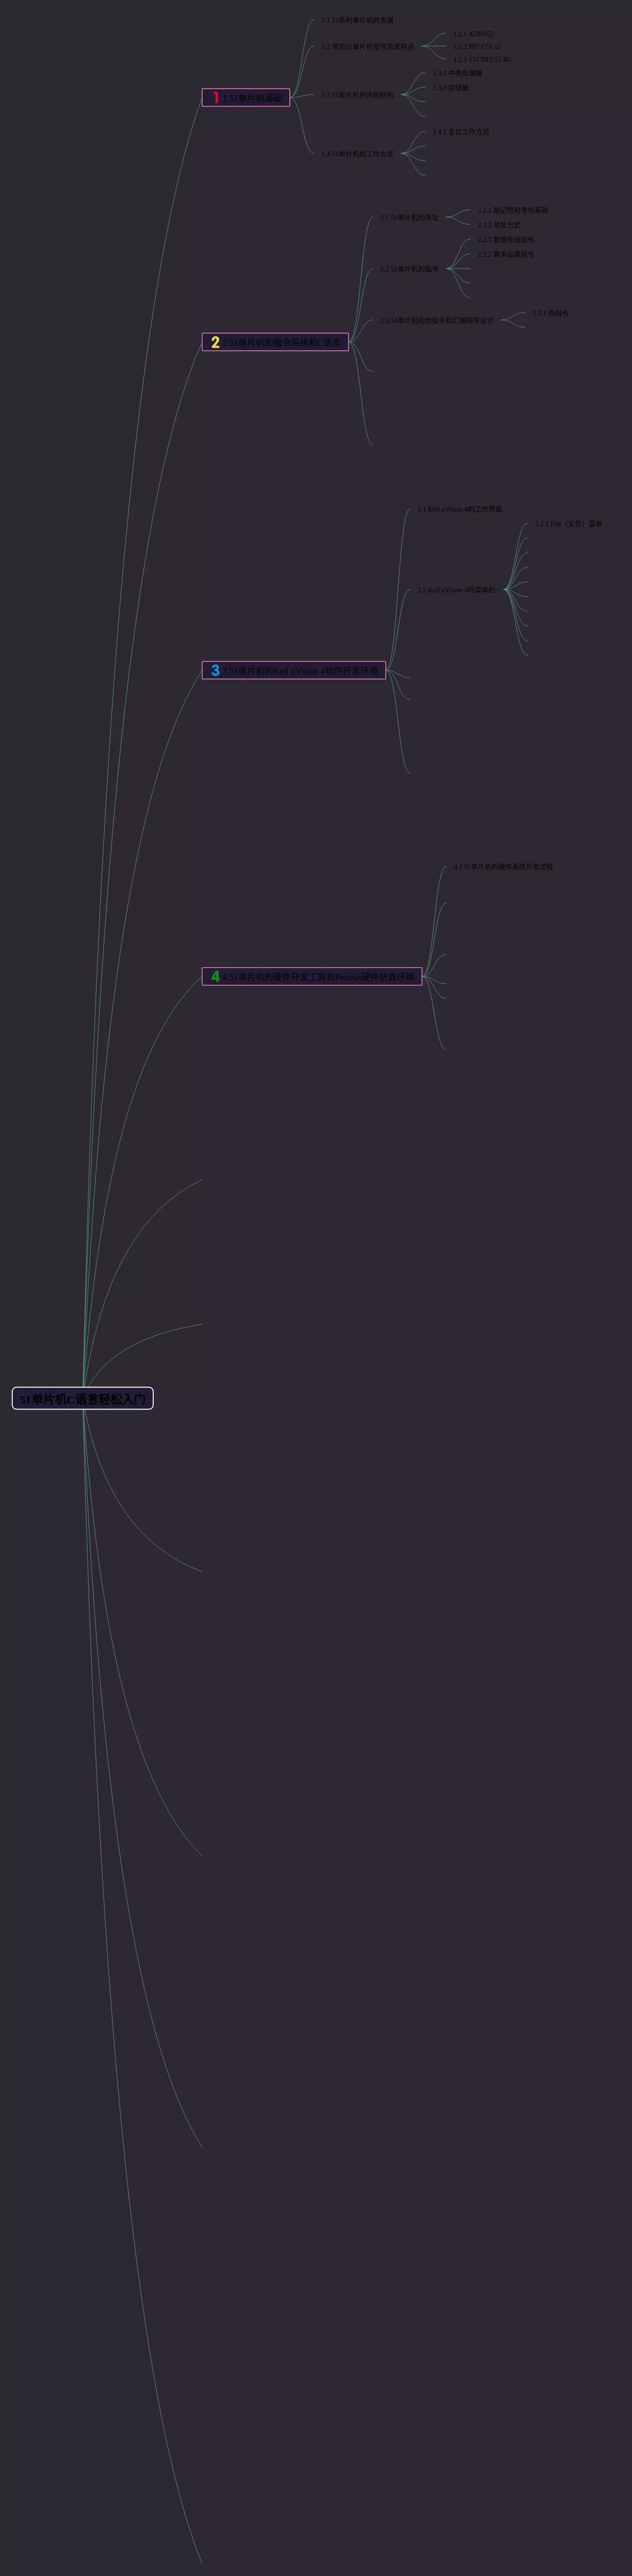The image size is (632, 2576).
Task: Click topic 2.2 51单片机的指令
Action: 408,269
